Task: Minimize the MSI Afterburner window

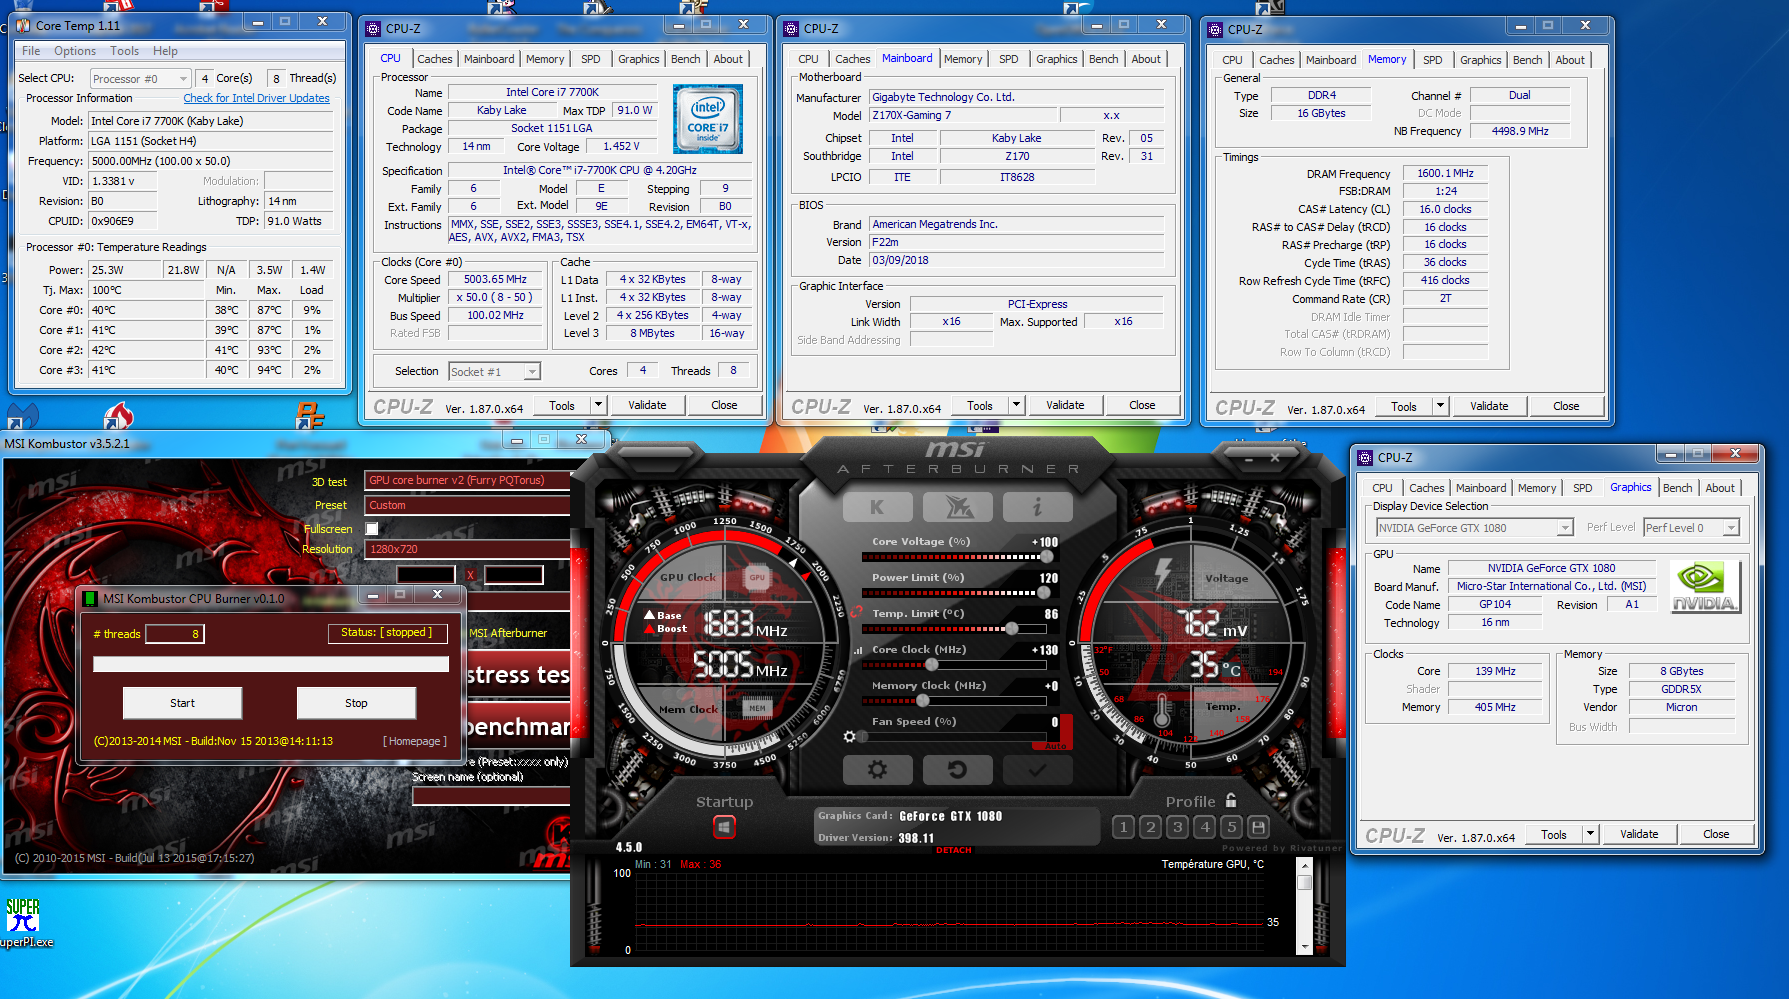Action: 1246,459
